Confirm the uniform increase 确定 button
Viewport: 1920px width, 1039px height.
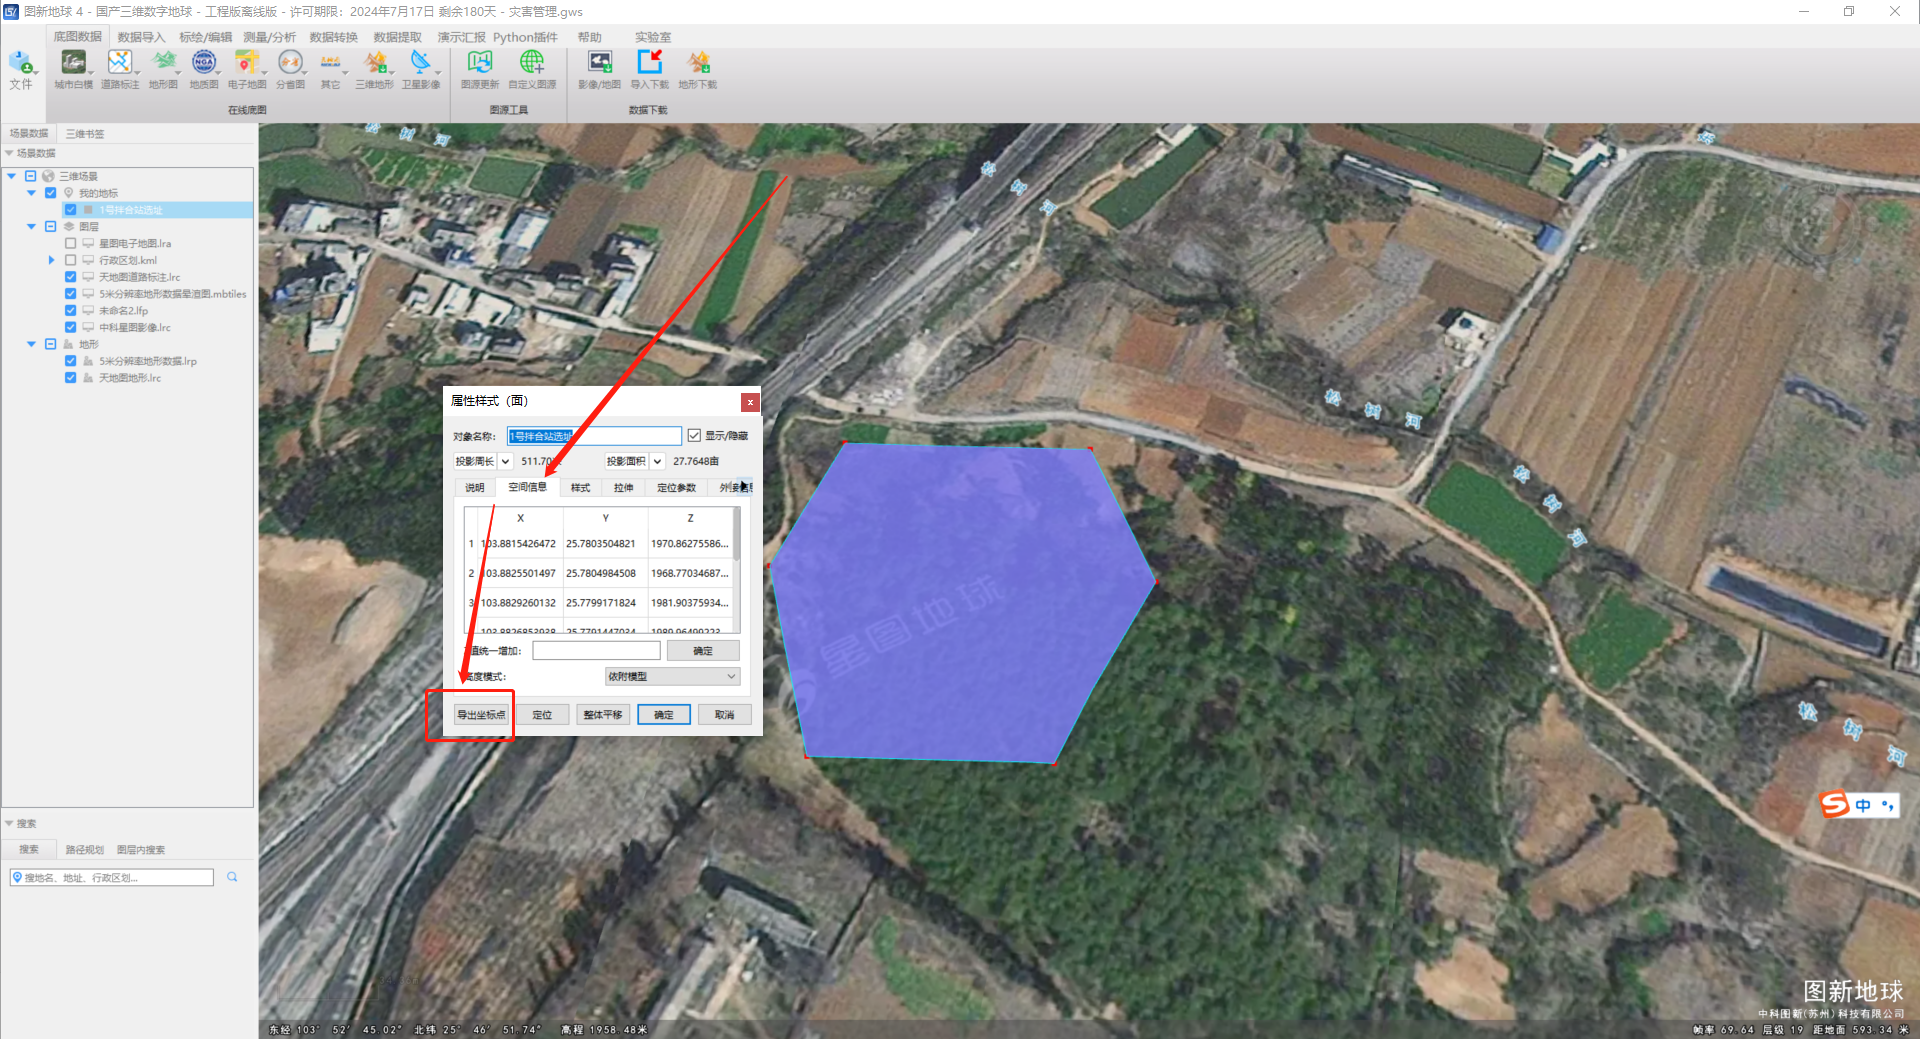703,651
